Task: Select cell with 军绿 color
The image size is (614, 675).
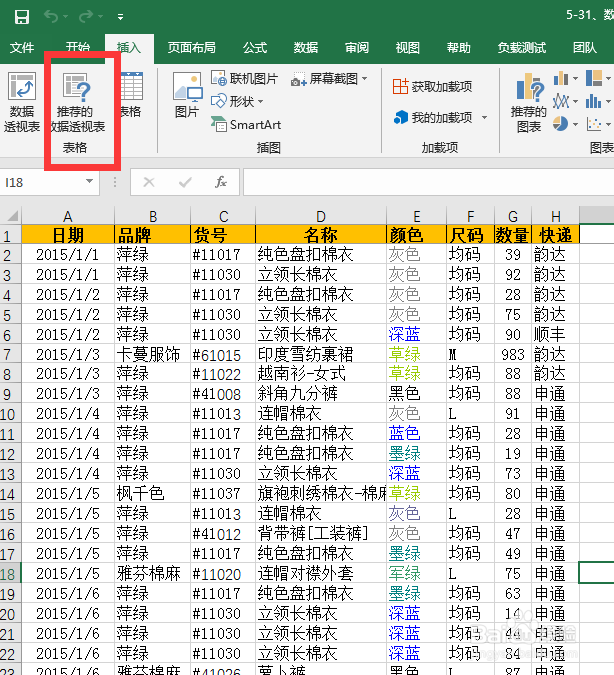Action: point(416,574)
